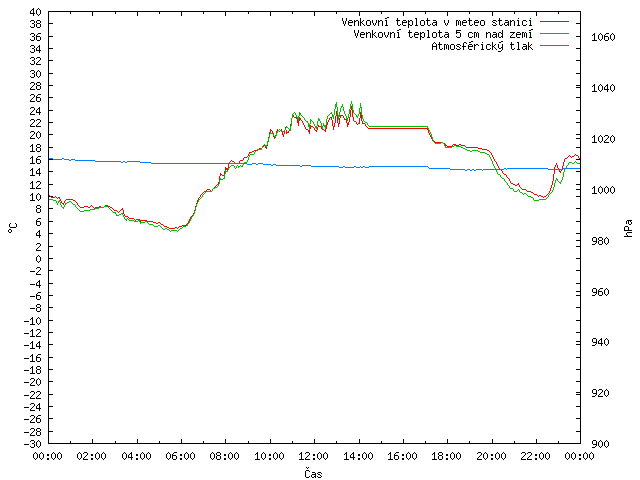Click legend label 'Atmosférický tlak'
Screen dimensions: 640x480
482,46
